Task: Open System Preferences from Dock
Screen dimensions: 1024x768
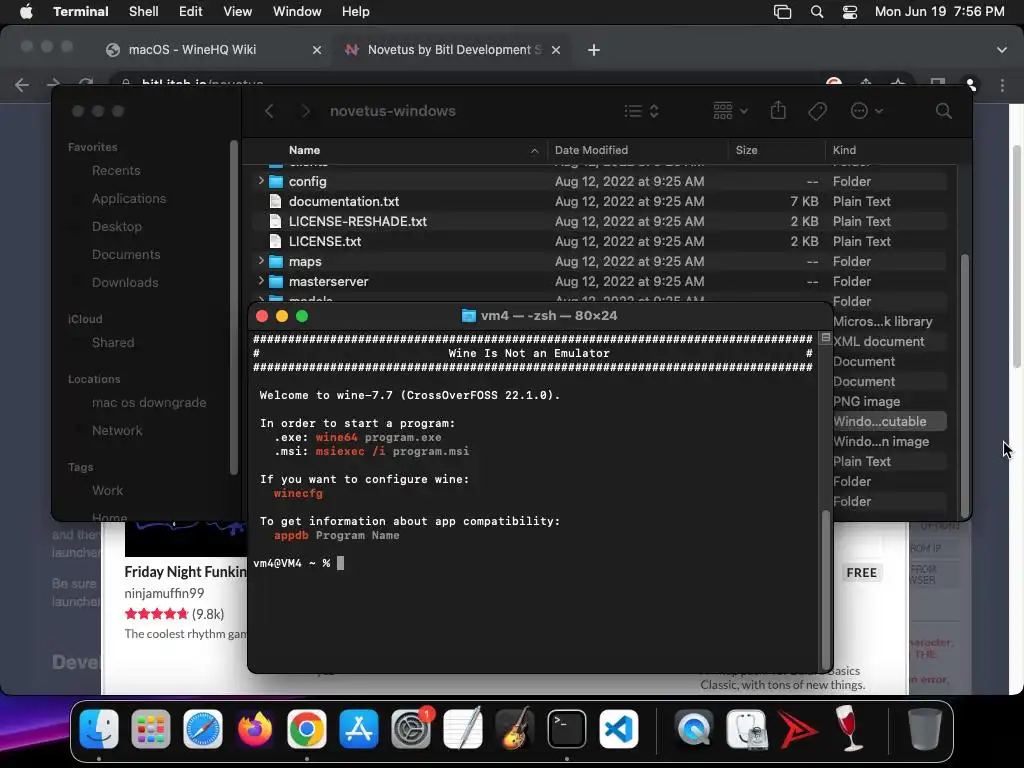Action: pyautogui.click(x=411, y=729)
